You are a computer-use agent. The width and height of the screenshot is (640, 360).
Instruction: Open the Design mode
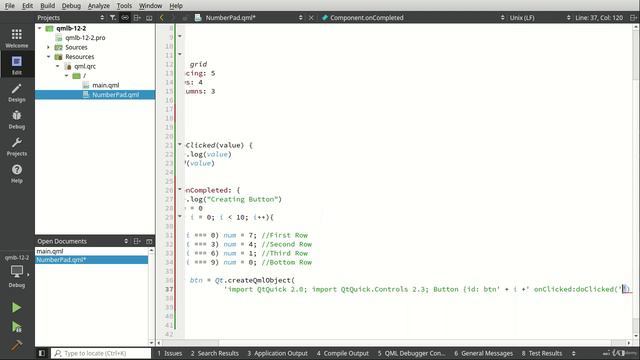(17, 92)
